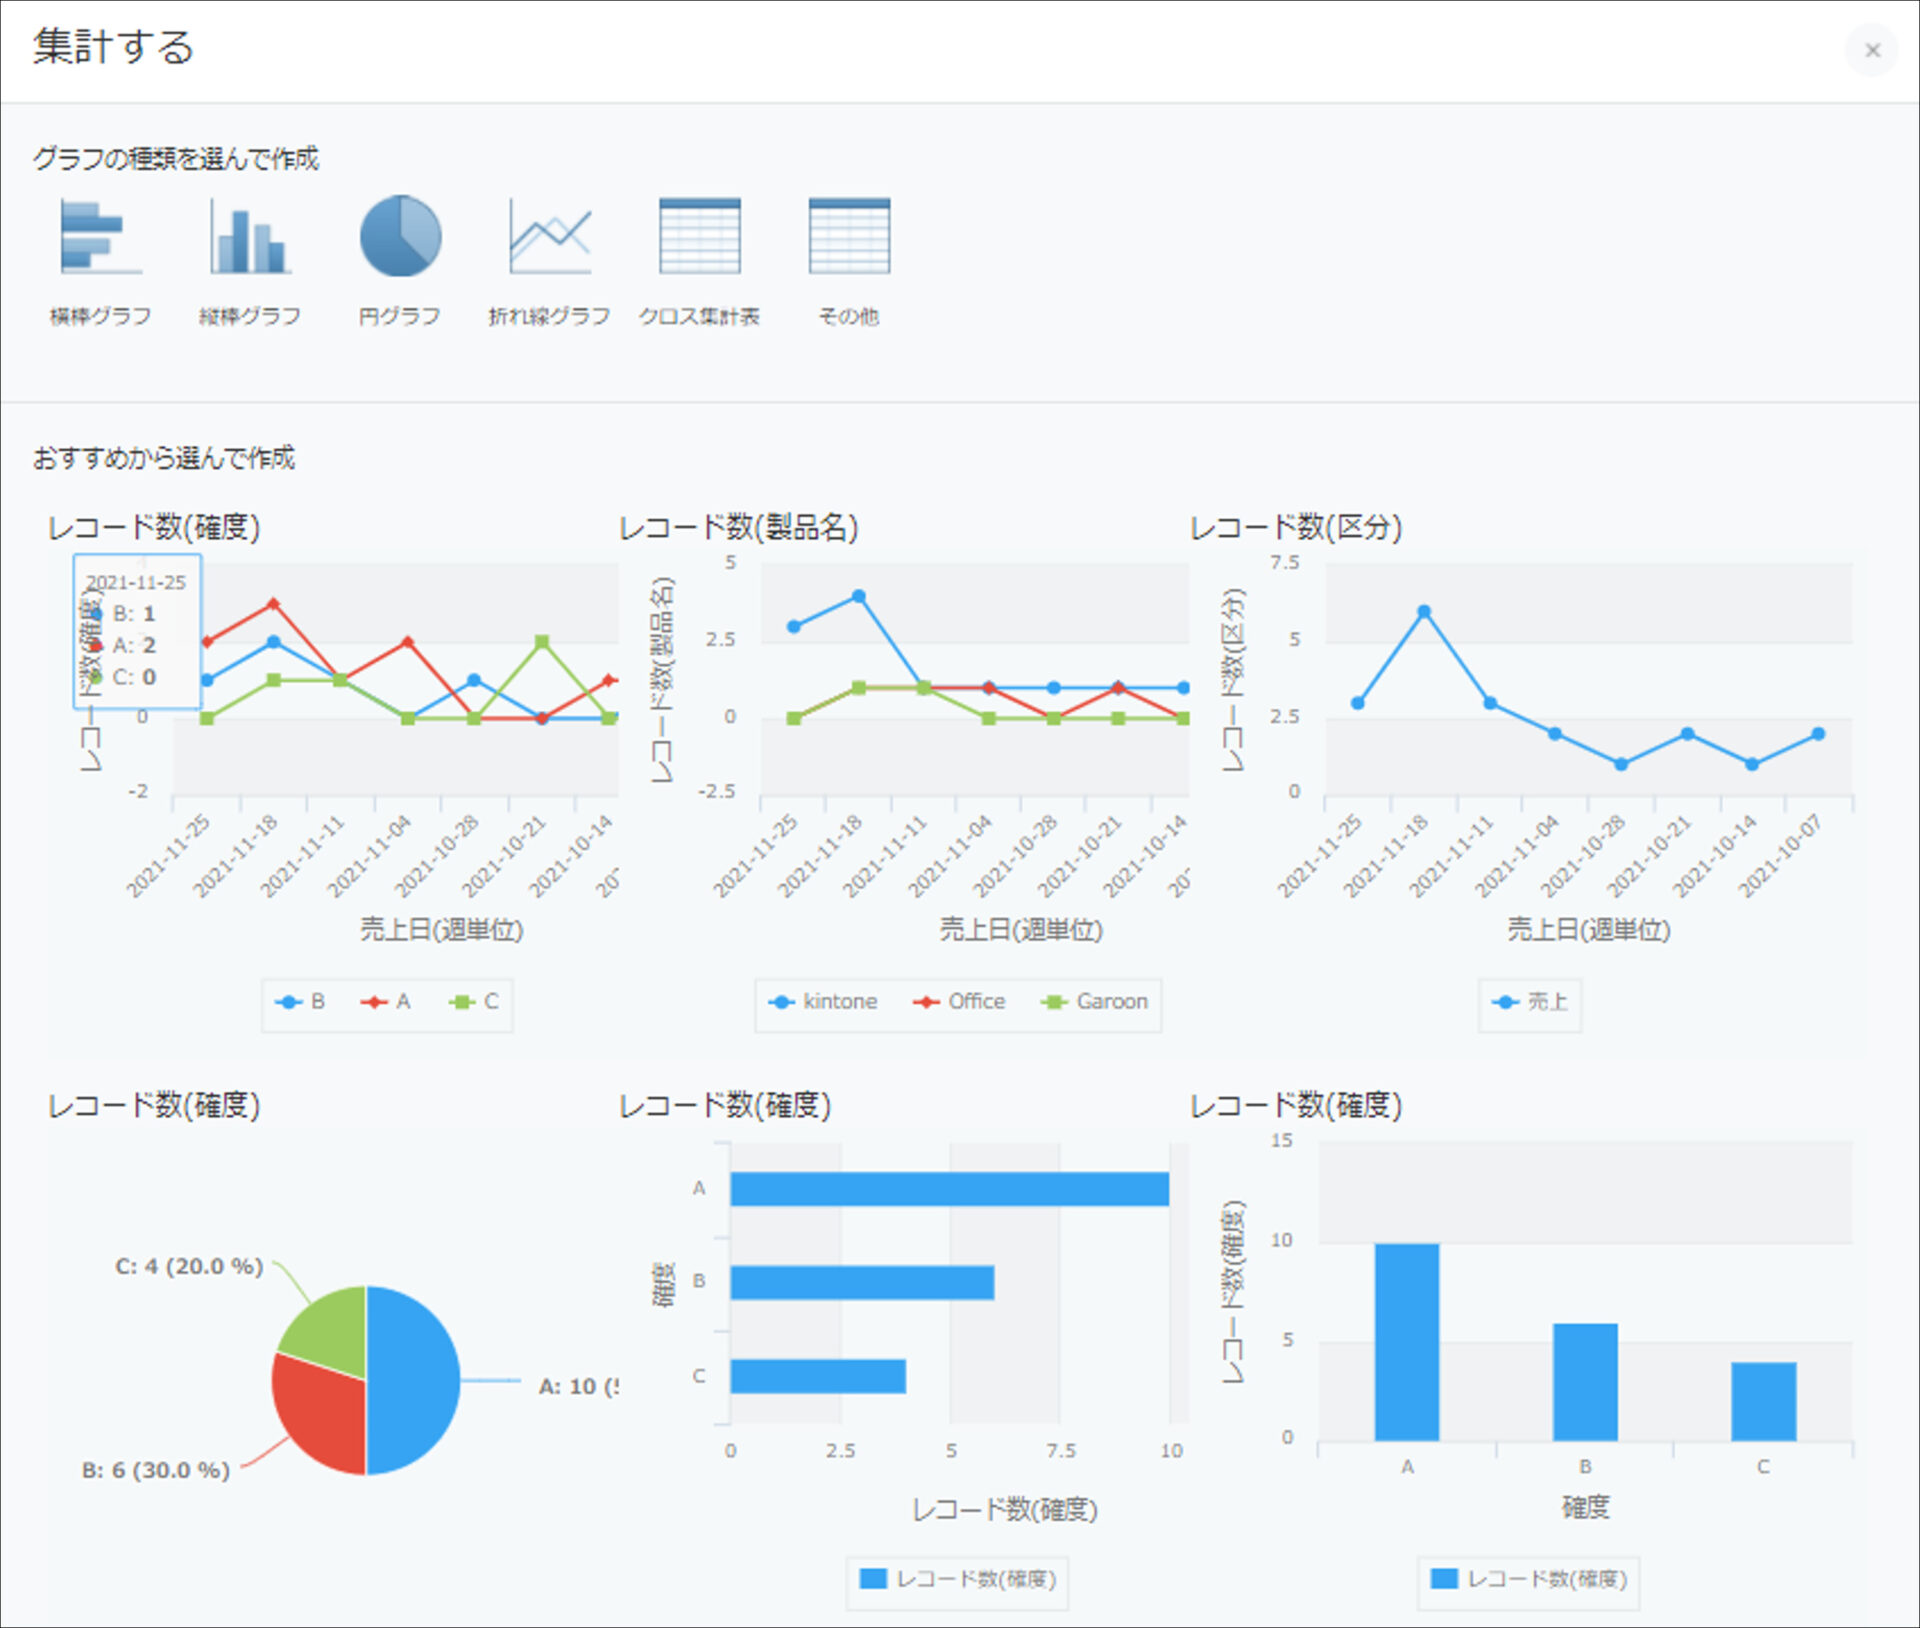Open the クロス集計表 cross table icon
1920x1628 pixels.
(700, 237)
